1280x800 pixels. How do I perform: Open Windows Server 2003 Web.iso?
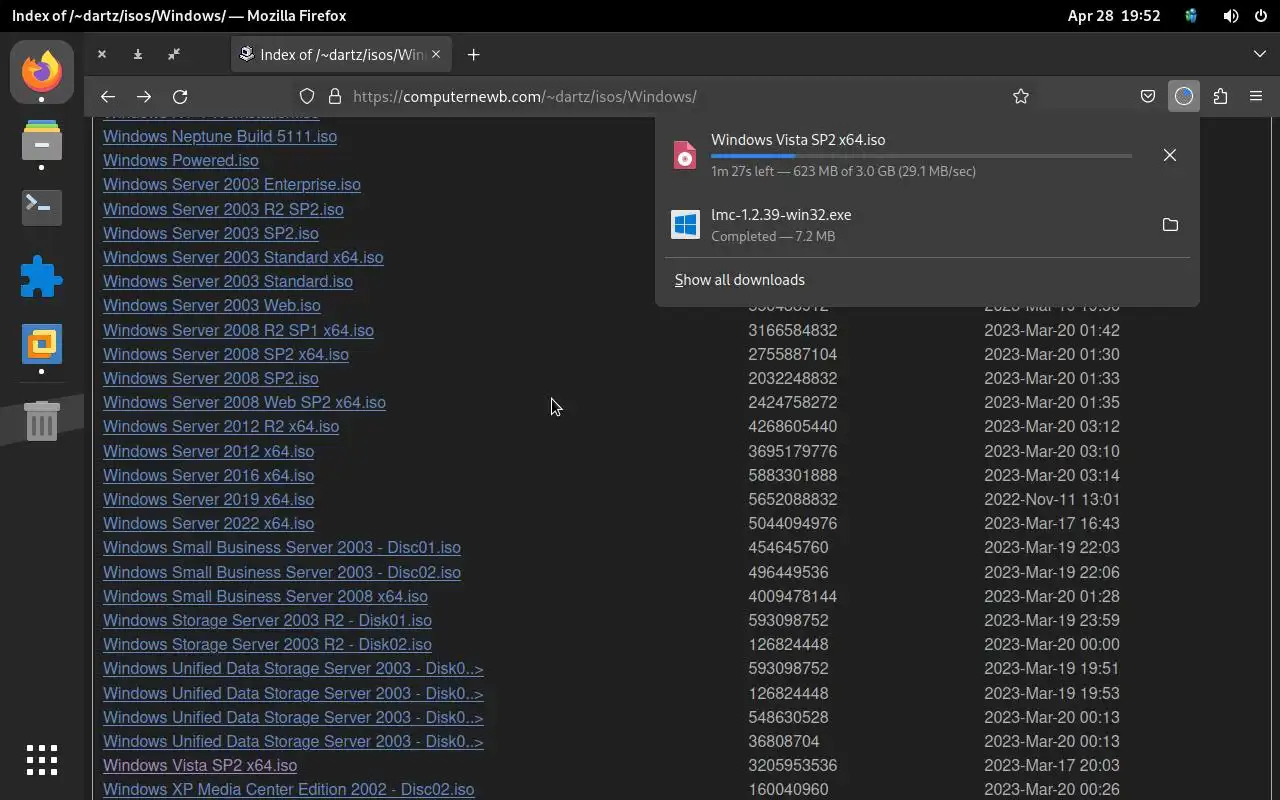click(x=212, y=305)
